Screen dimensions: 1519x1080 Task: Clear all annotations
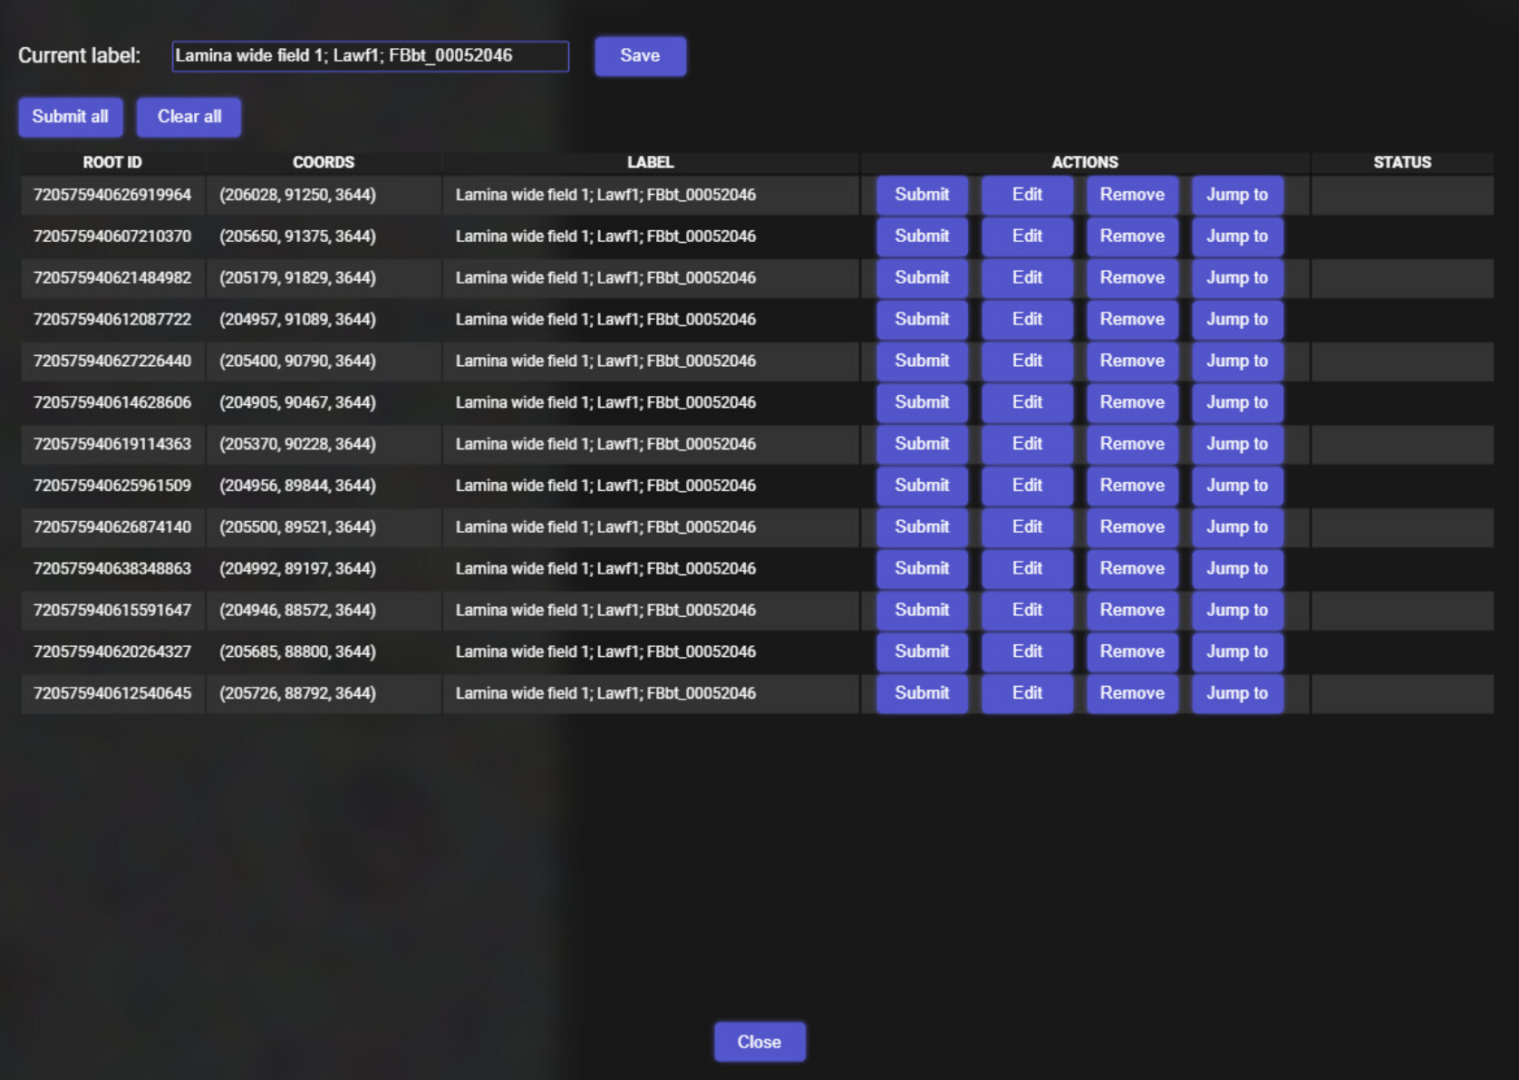pos(189,117)
